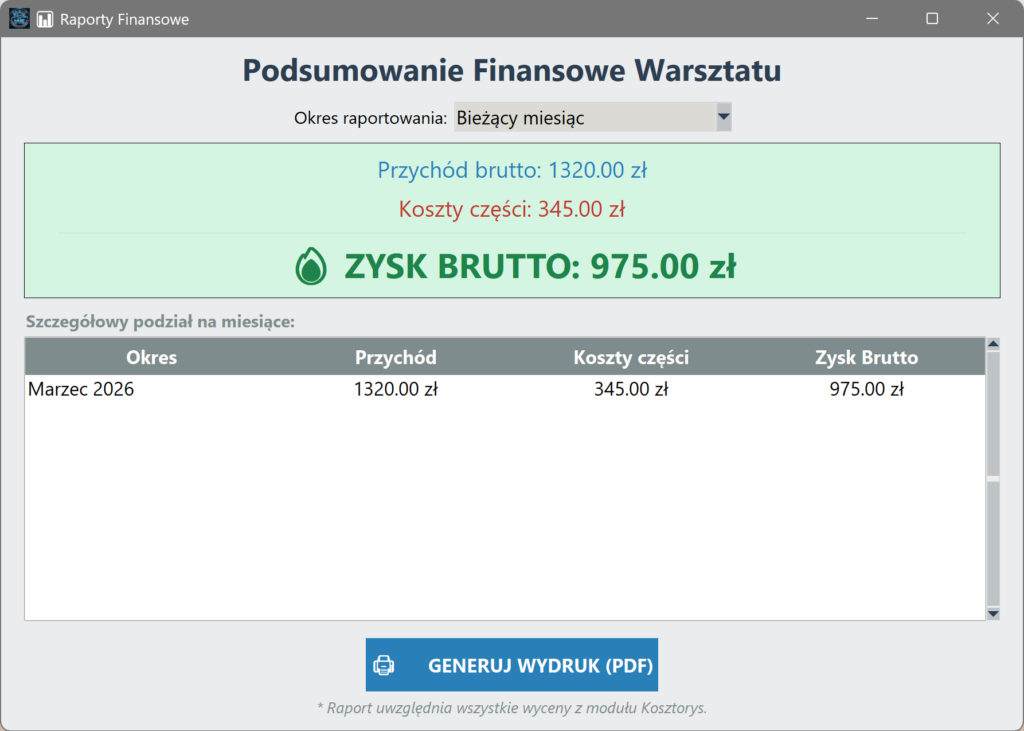Click the 1320.00 zł cell in the Przychód column
Screen dimensions: 1024x731
click(x=396, y=390)
